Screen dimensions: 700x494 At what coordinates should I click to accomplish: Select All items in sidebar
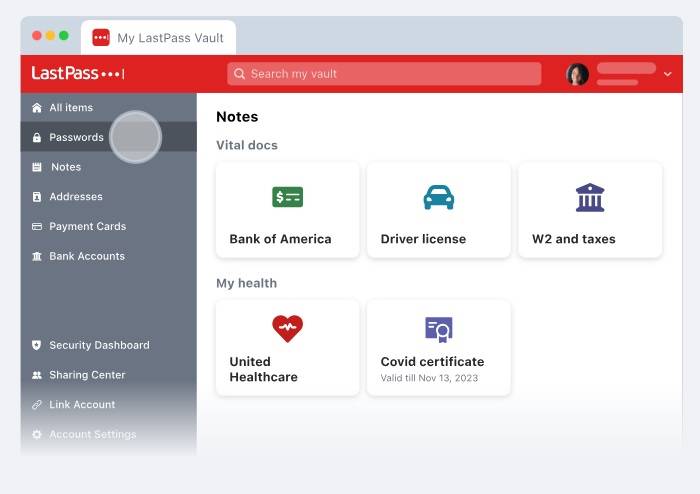(109, 108)
